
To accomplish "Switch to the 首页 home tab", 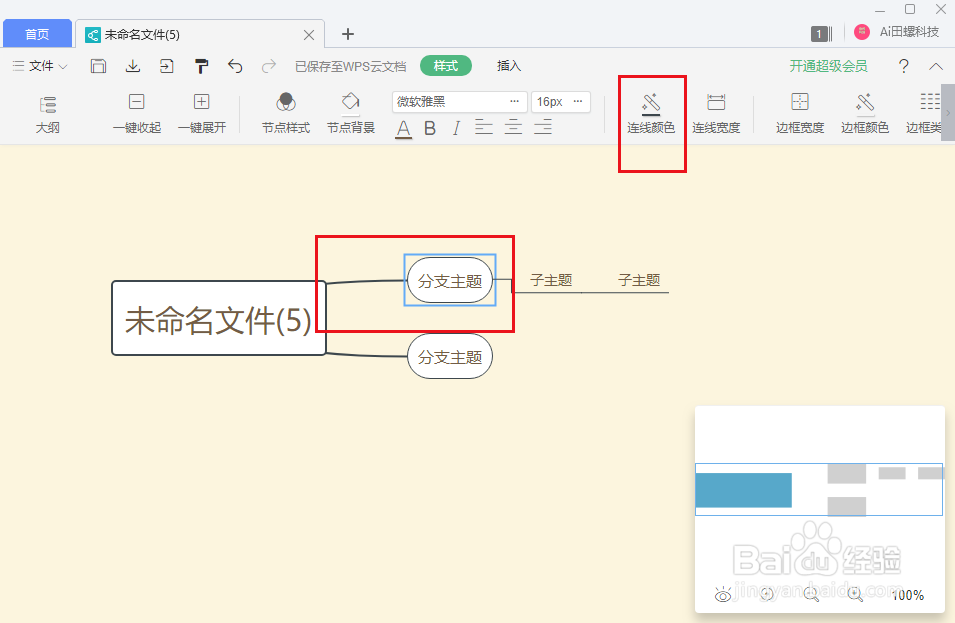I will pos(37,33).
